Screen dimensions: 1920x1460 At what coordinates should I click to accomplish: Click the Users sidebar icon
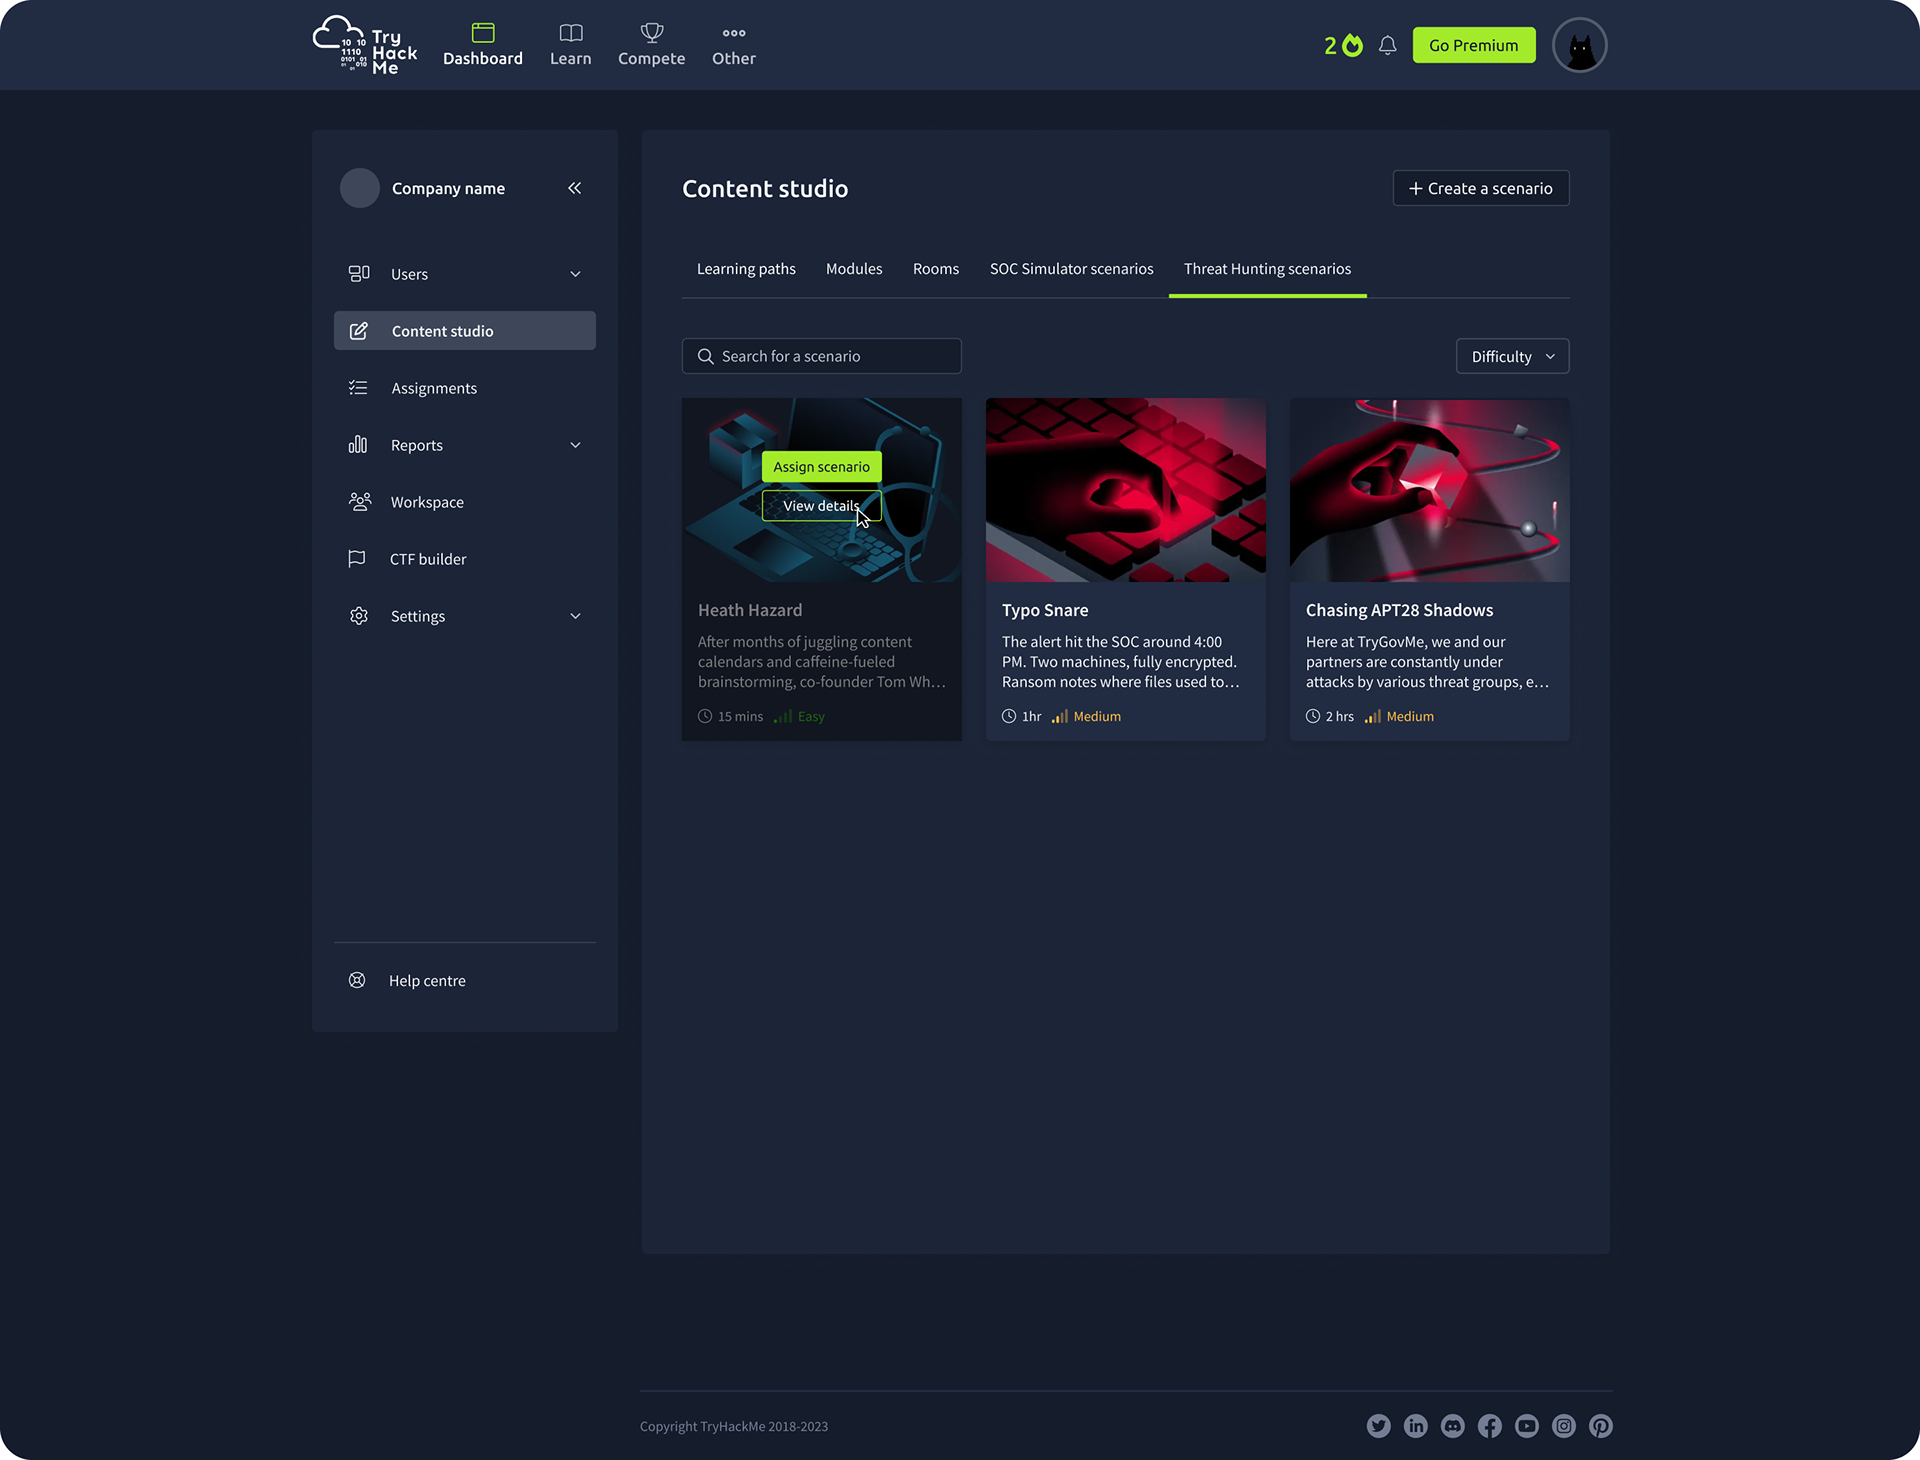point(359,274)
